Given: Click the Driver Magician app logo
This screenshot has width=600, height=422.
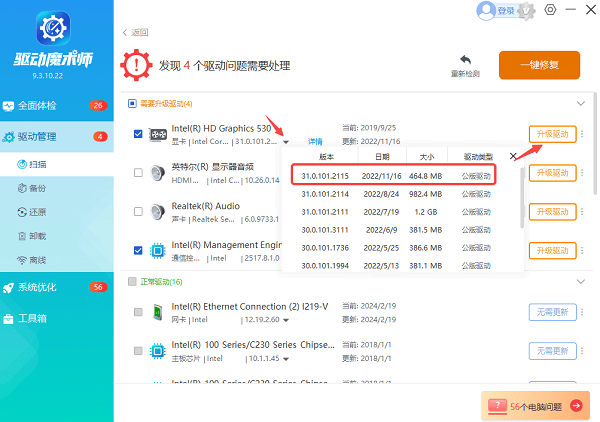Looking at the screenshot, I should click(x=53, y=28).
